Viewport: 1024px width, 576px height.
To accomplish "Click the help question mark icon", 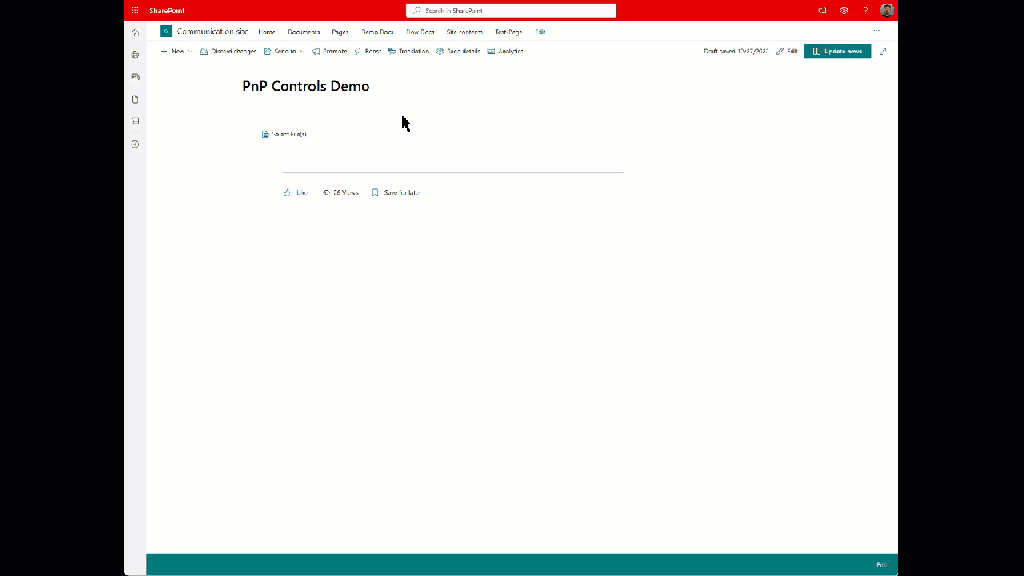I will [865, 10].
